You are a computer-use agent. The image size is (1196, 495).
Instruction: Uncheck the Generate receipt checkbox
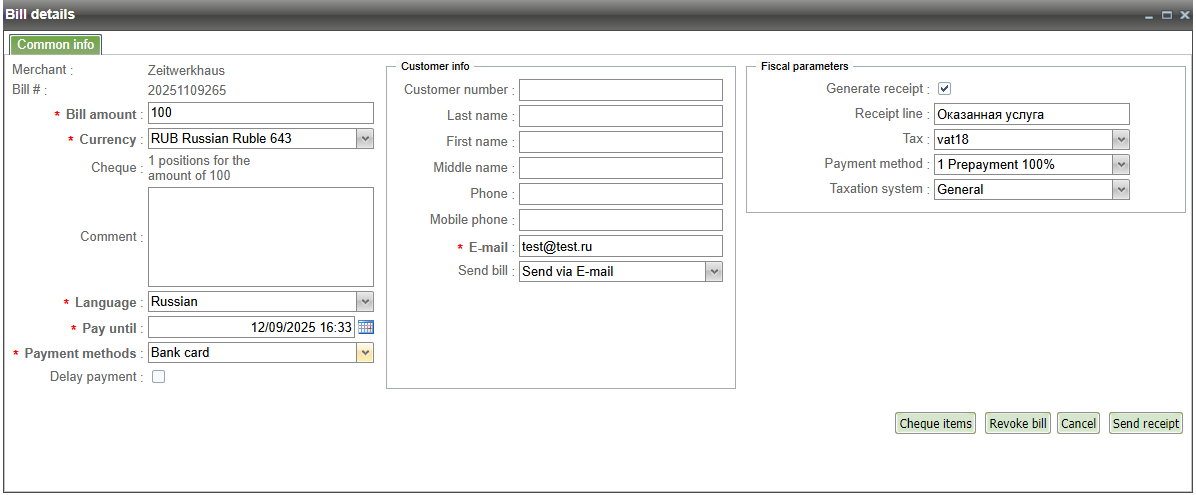(944, 89)
